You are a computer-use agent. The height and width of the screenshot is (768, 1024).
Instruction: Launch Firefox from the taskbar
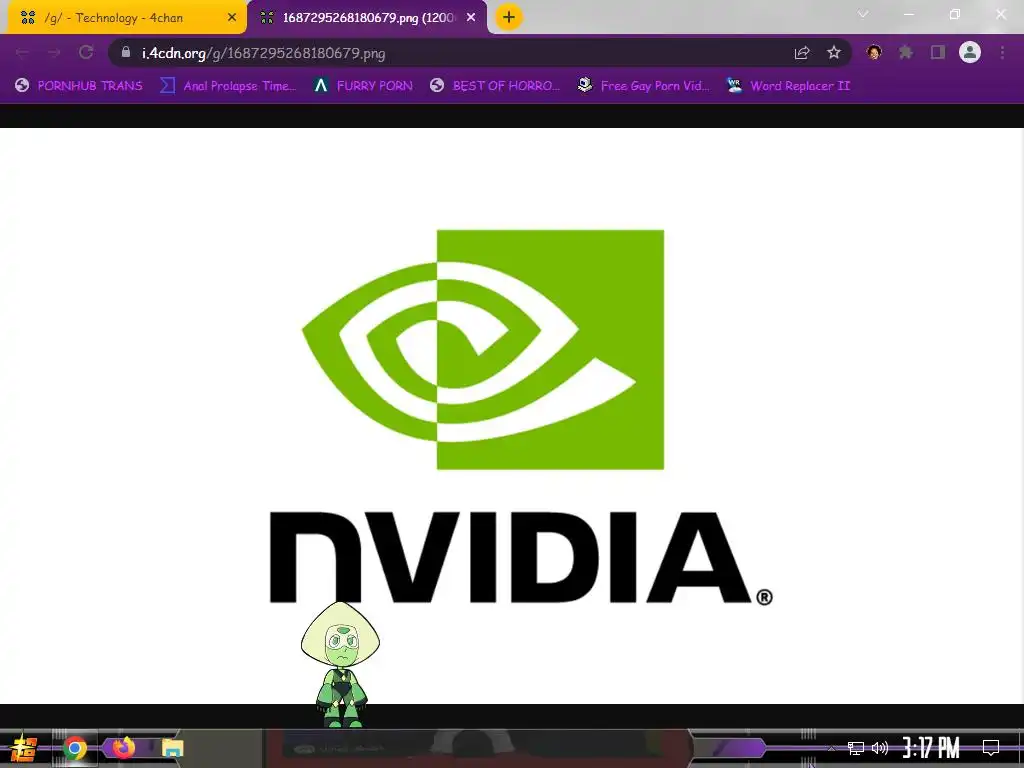(123, 746)
